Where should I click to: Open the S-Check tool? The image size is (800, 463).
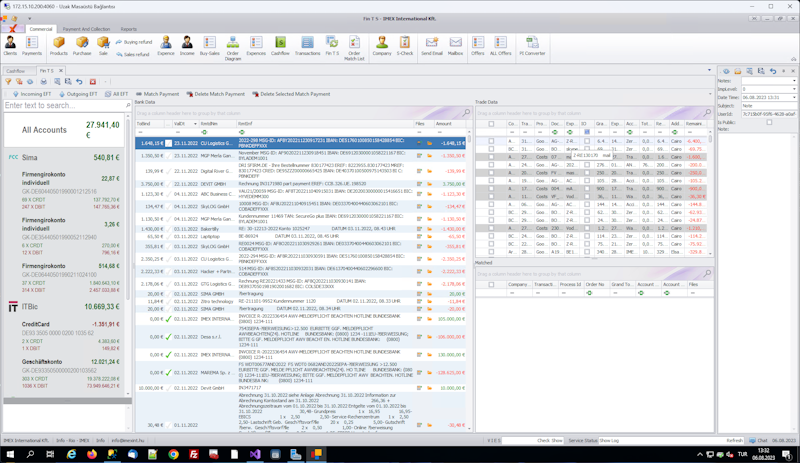(405, 45)
